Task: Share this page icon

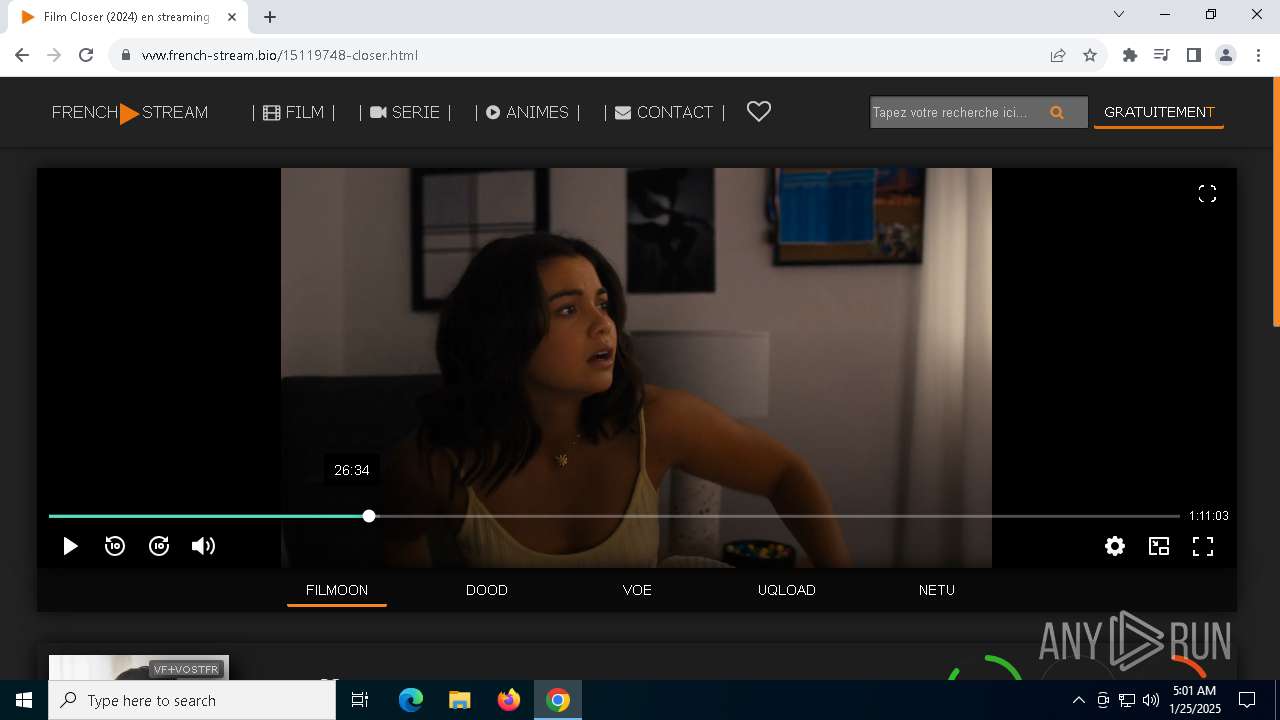Action: 1058,55
